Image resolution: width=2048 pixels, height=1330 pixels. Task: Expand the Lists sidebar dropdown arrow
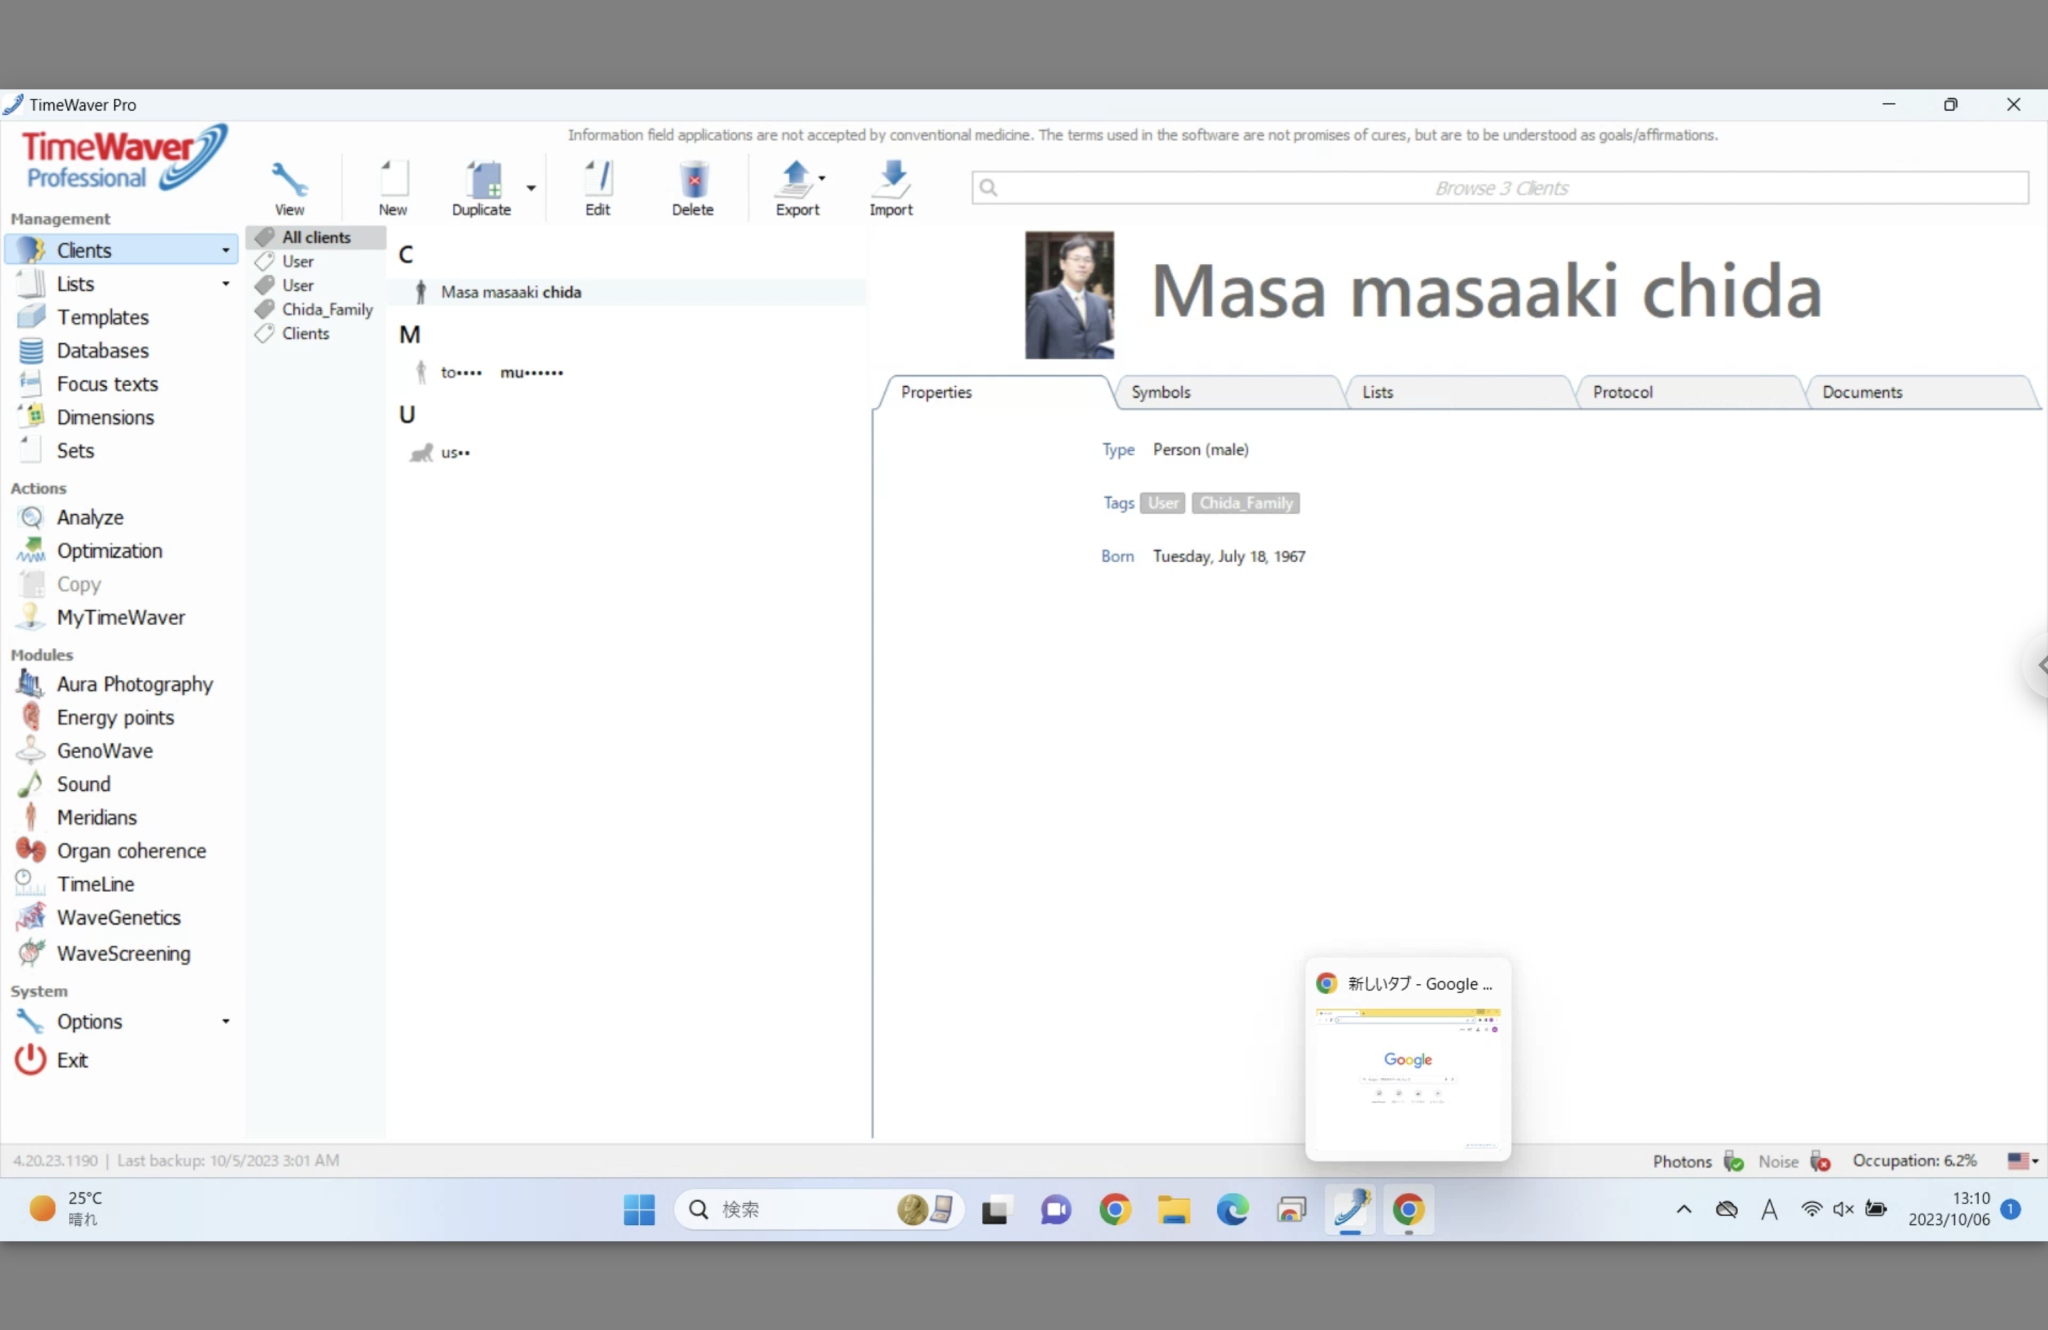click(226, 284)
